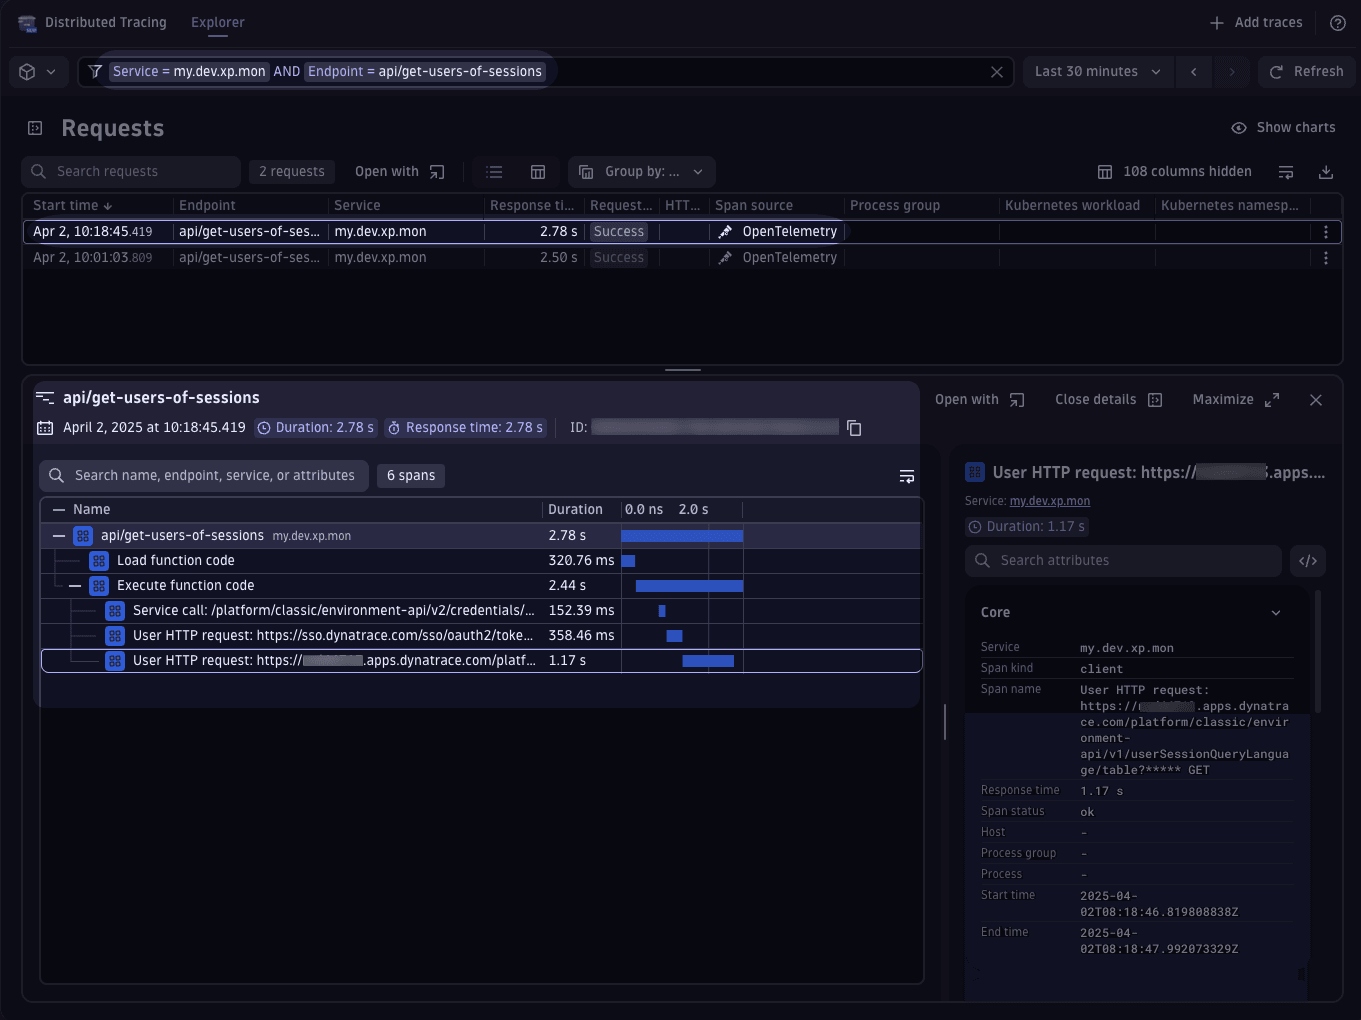Click the 1.17 s timeline bar
This screenshot has width=1361, height=1020.
(x=708, y=661)
